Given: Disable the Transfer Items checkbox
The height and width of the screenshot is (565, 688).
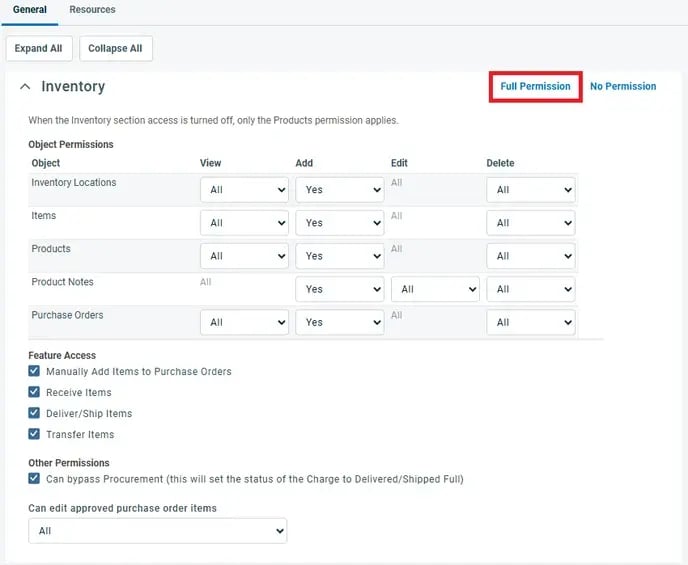Looking at the screenshot, I should click(x=35, y=434).
